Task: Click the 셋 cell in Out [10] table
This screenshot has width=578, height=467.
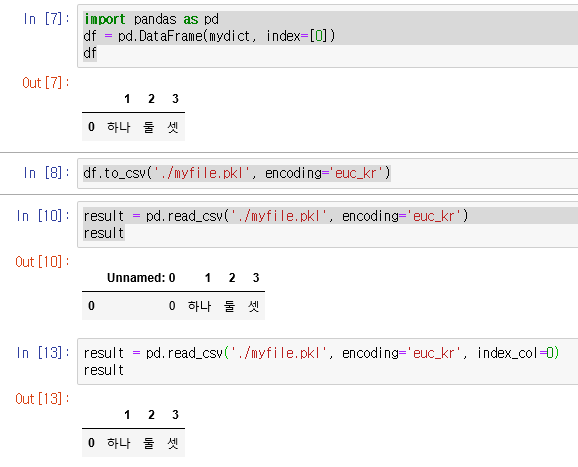Action: click(x=254, y=306)
